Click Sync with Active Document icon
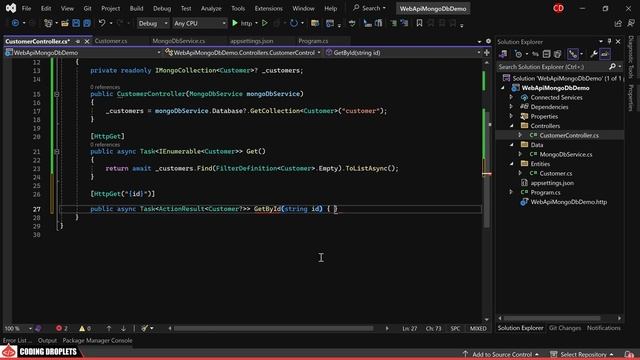 pyautogui.click(x=535, y=54)
